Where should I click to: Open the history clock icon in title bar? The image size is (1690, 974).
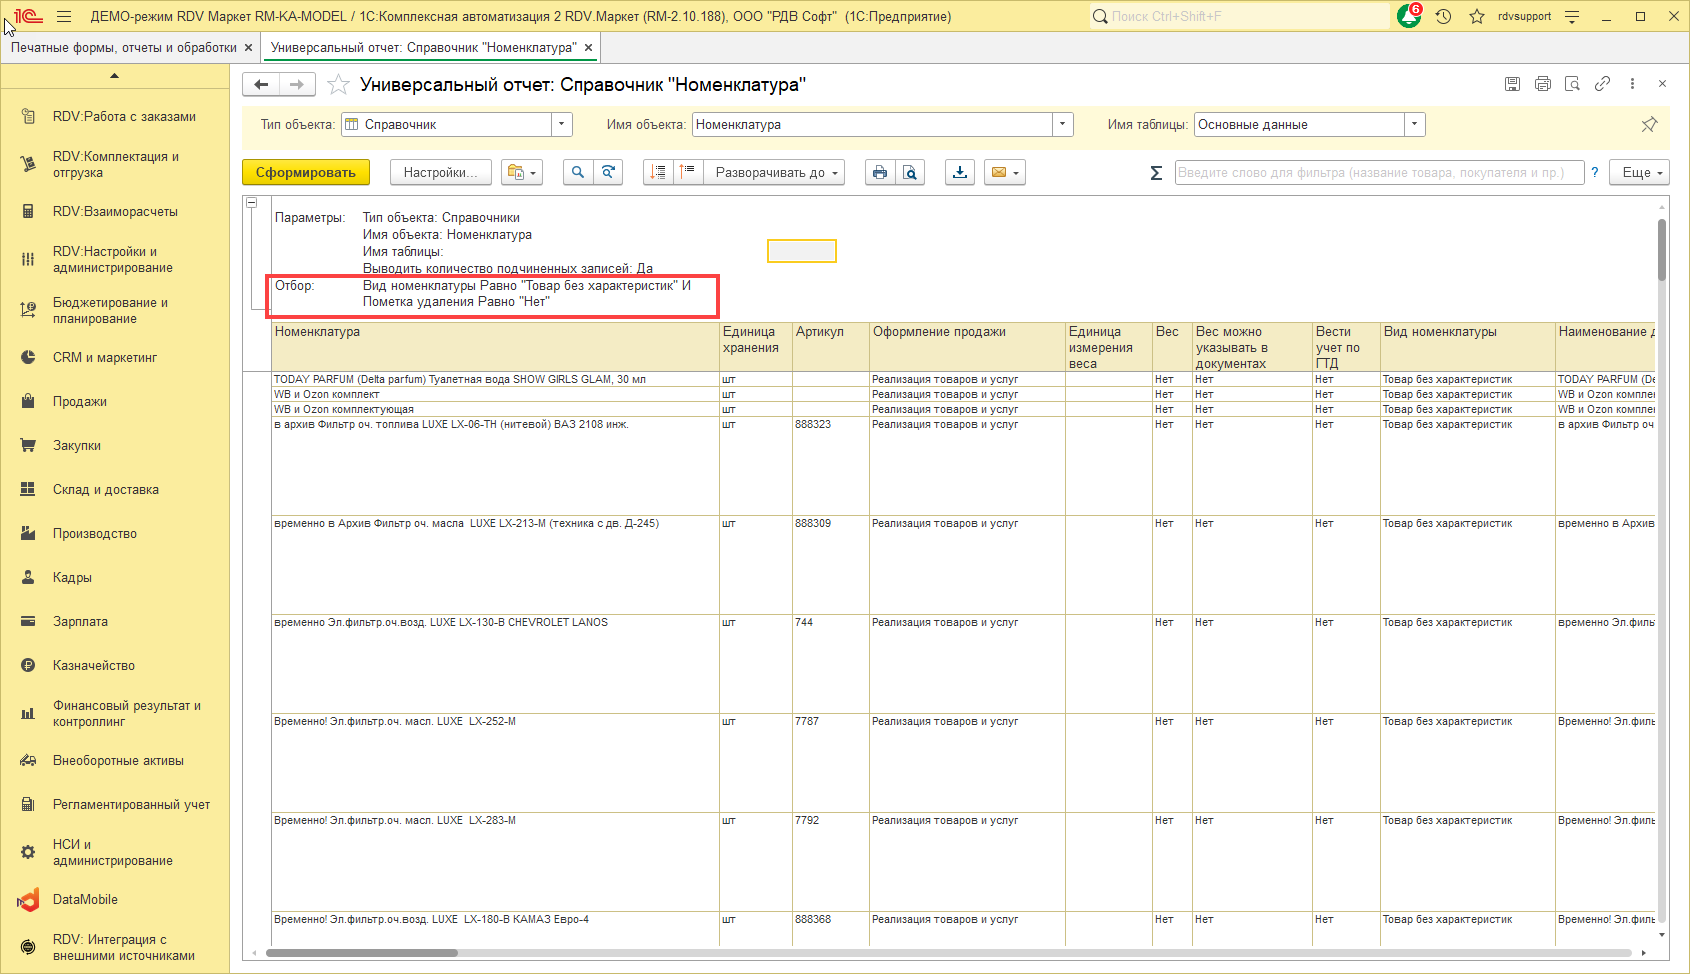(1443, 16)
